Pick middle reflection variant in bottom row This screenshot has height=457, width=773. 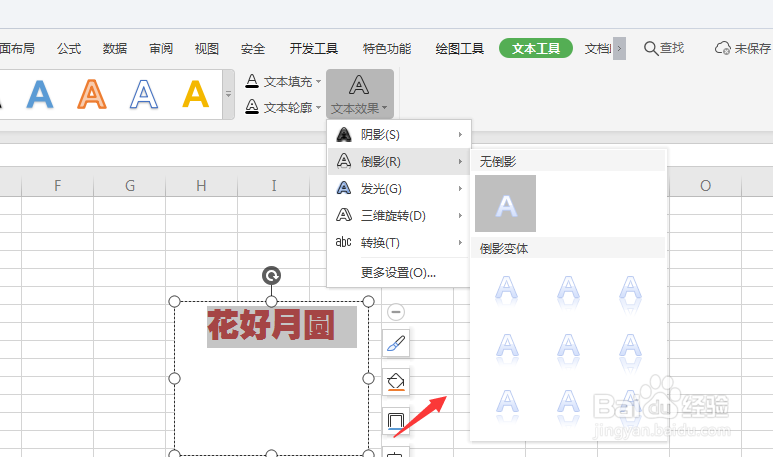(568, 406)
